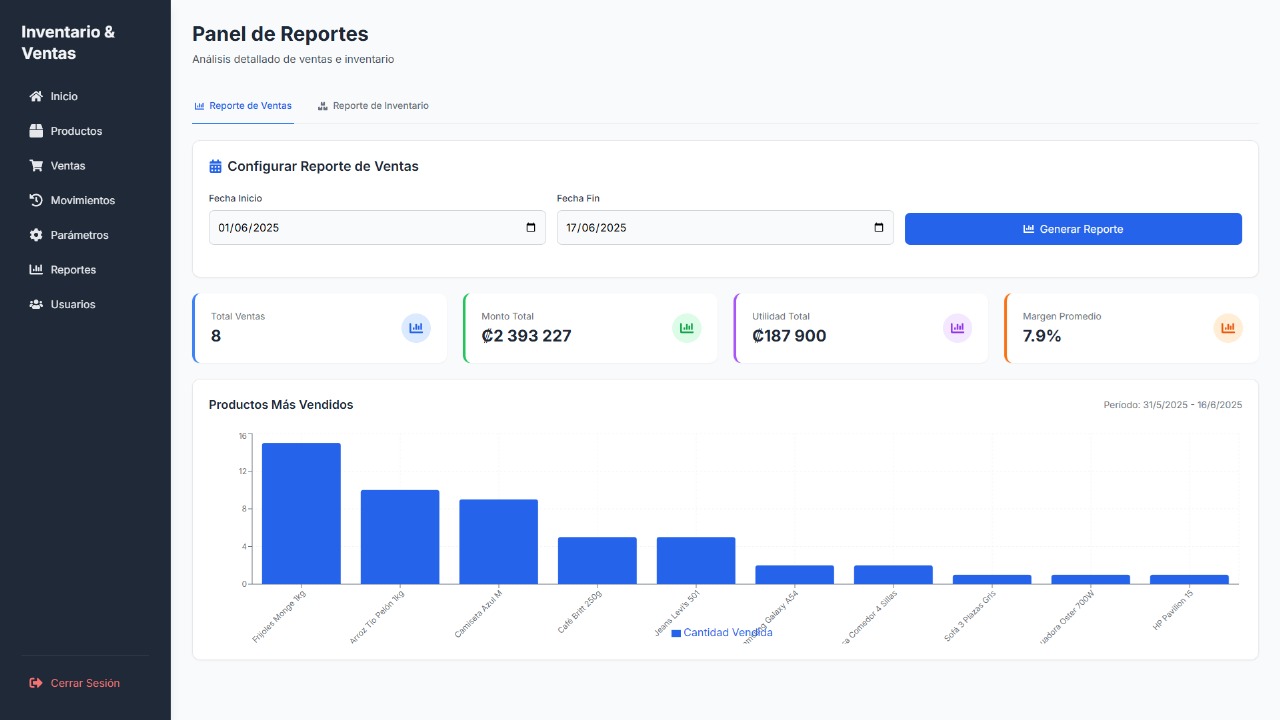
Task: Click the blue chart icon in Total Ventas card
Action: tap(416, 328)
